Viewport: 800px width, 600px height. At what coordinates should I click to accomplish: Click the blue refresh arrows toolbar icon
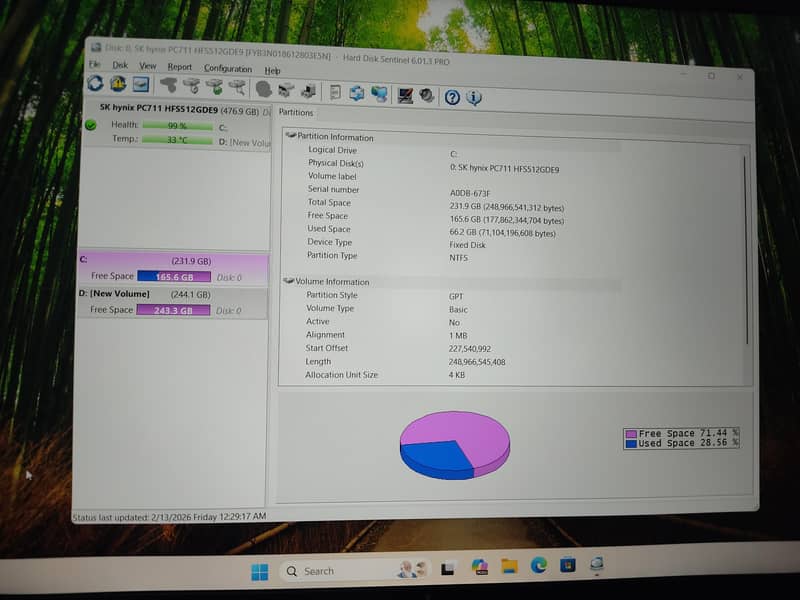tap(95, 85)
